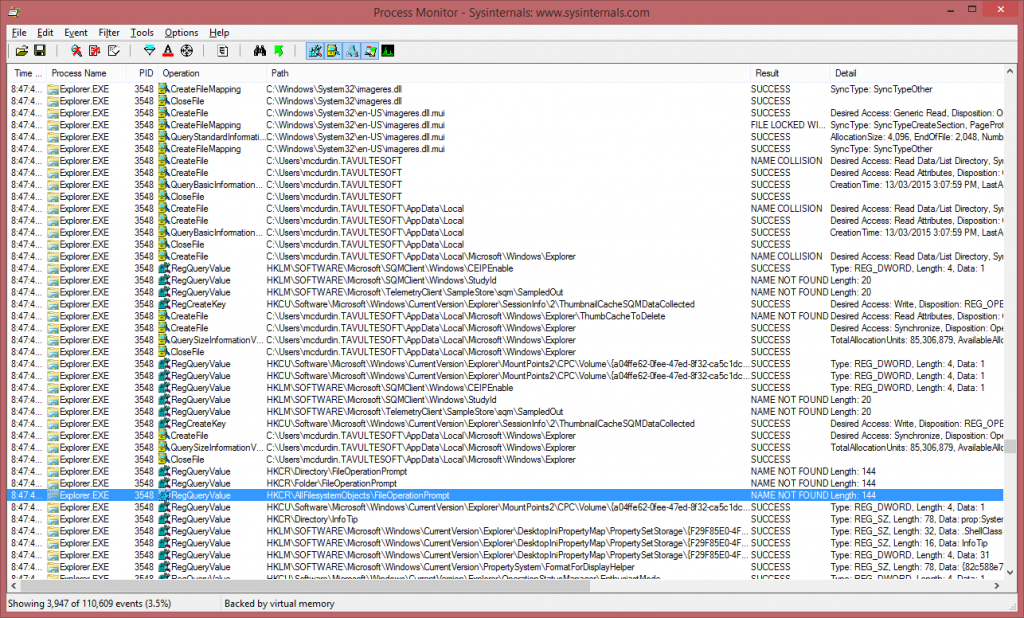Click 'Showing 3,947 of 110,609 events' status text
This screenshot has width=1024, height=618.
pos(90,604)
